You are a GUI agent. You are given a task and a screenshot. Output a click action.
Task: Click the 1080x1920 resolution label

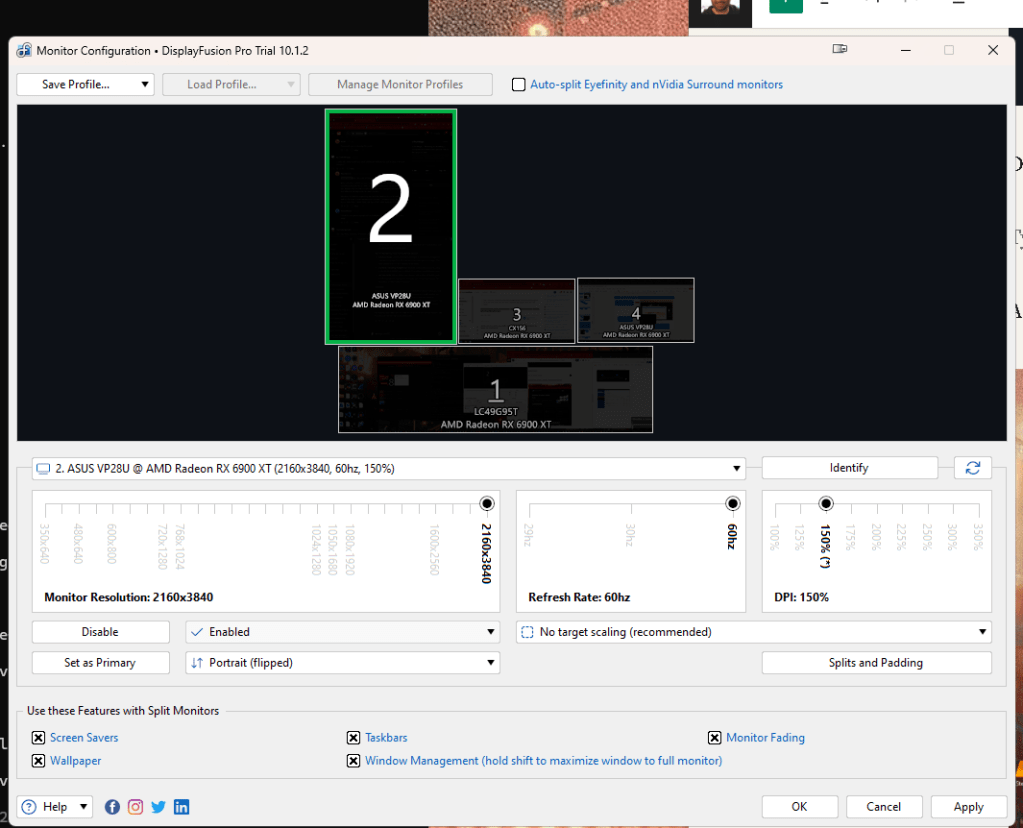[x=350, y=549]
